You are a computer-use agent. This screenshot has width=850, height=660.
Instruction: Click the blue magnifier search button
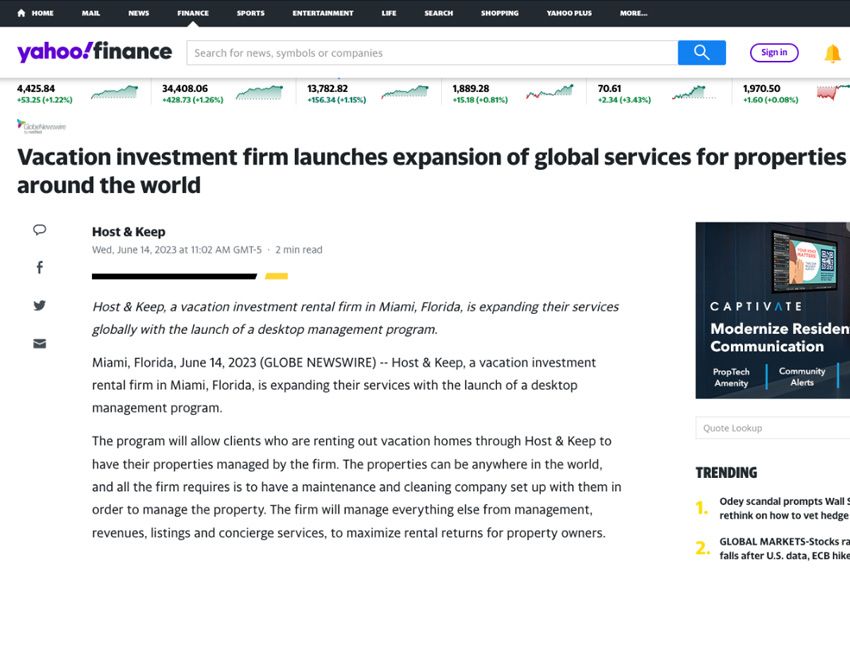[701, 53]
